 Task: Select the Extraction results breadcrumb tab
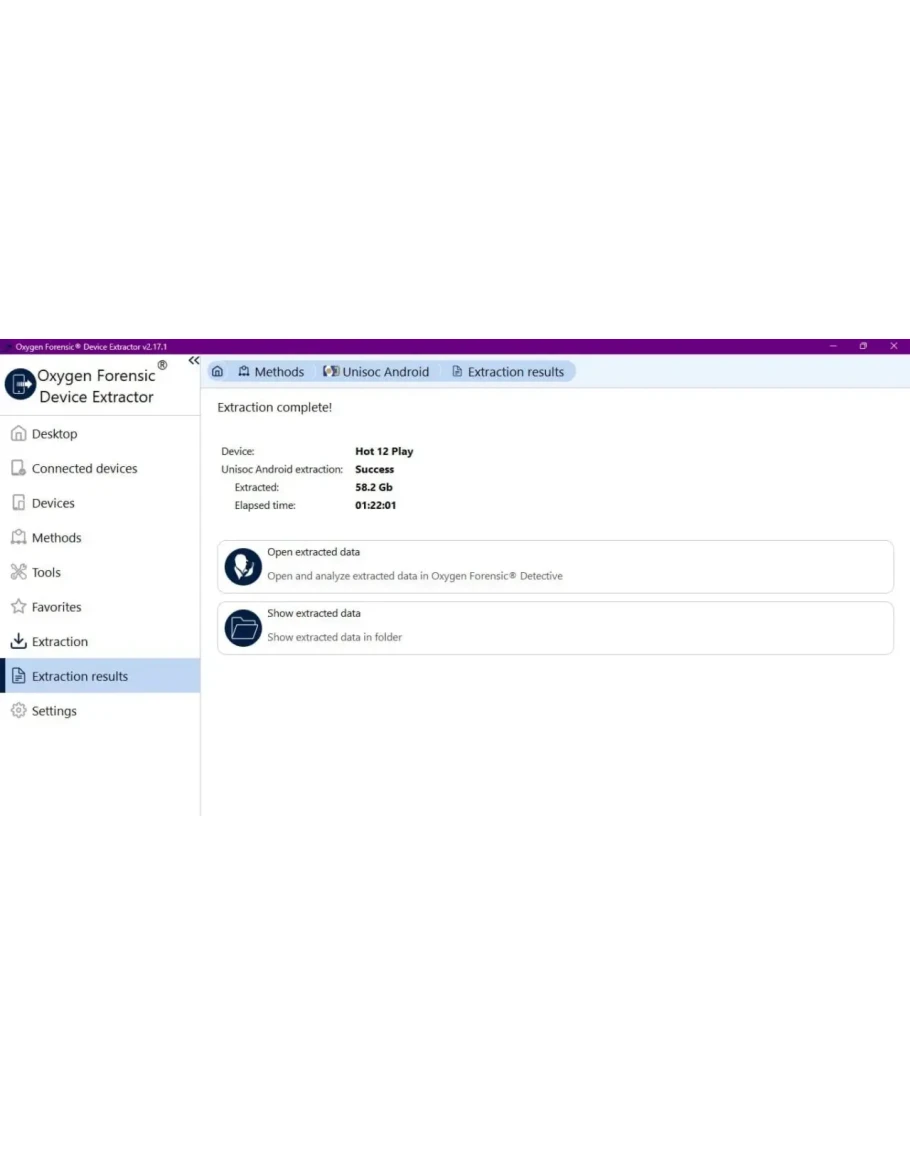pos(508,372)
